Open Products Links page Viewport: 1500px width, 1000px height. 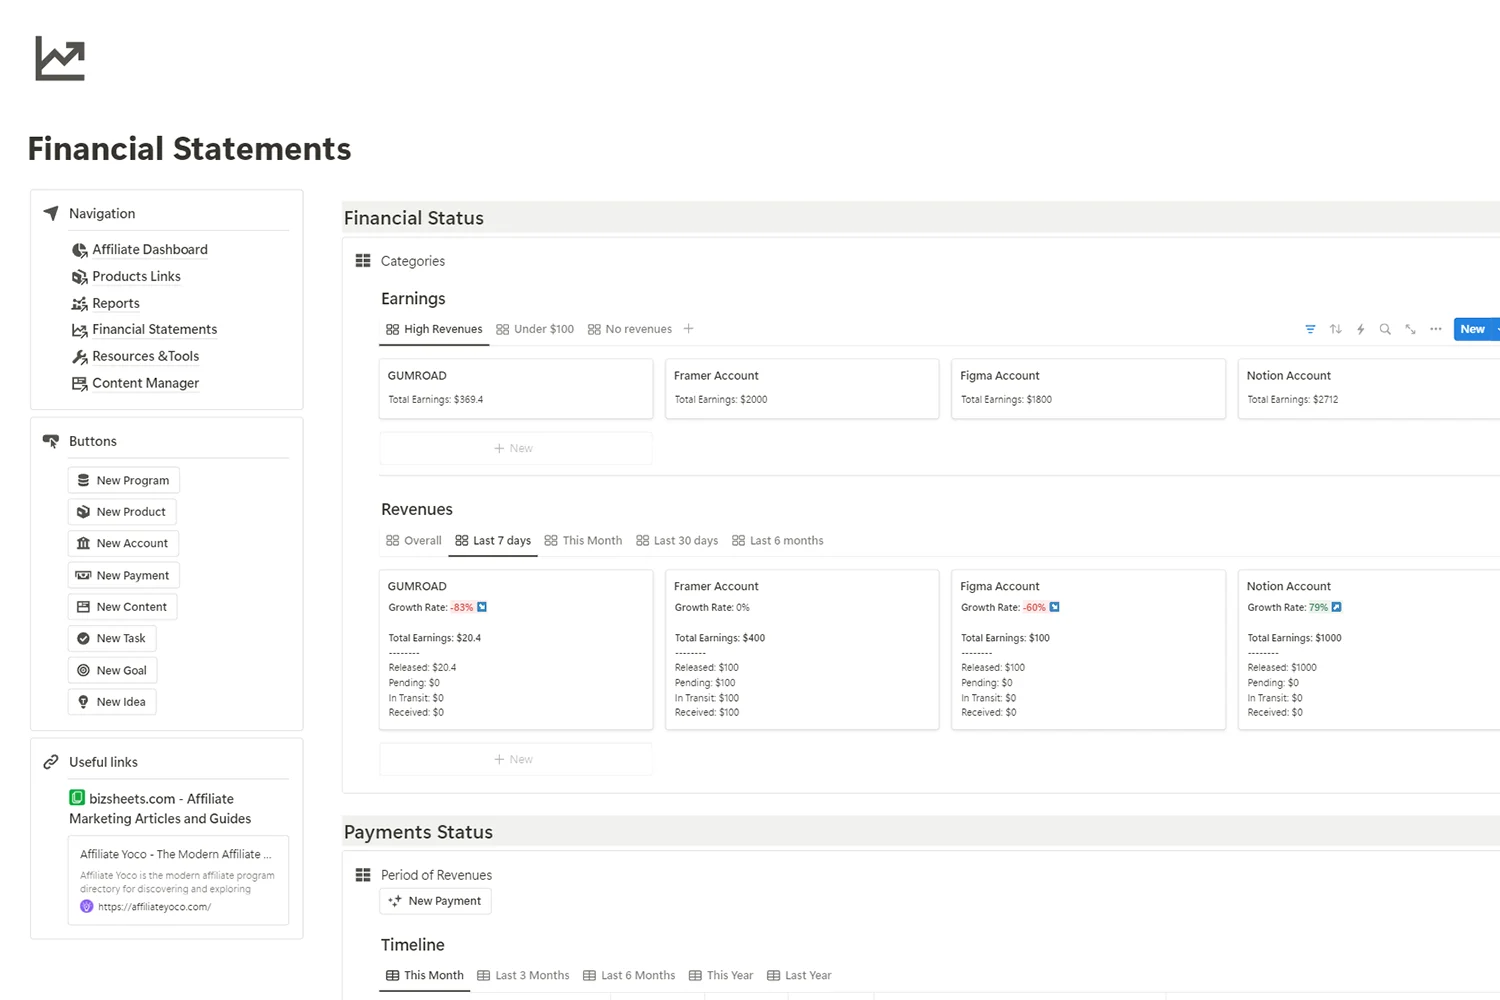(136, 277)
